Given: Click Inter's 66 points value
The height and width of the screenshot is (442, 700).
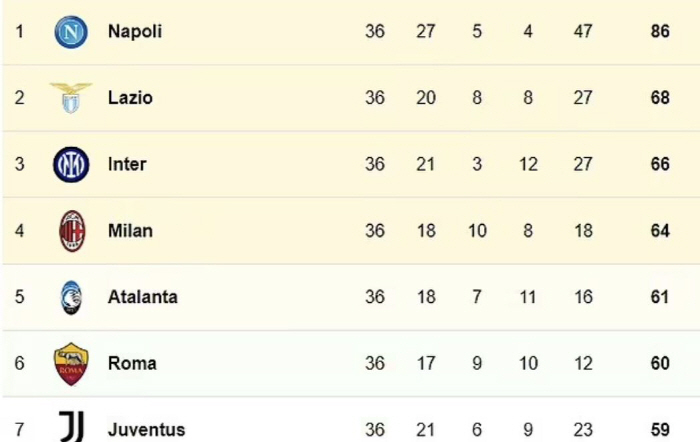Looking at the screenshot, I should pos(660,164).
